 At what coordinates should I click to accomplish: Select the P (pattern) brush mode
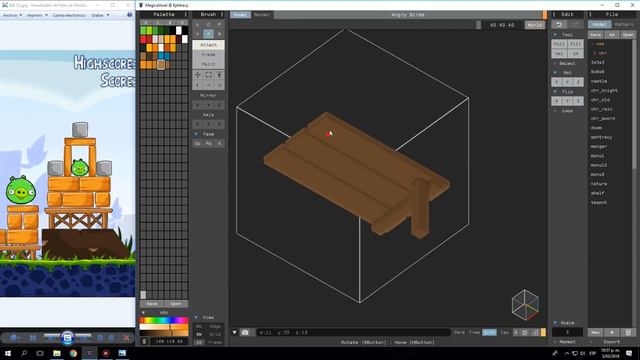[x=219, y=24]
